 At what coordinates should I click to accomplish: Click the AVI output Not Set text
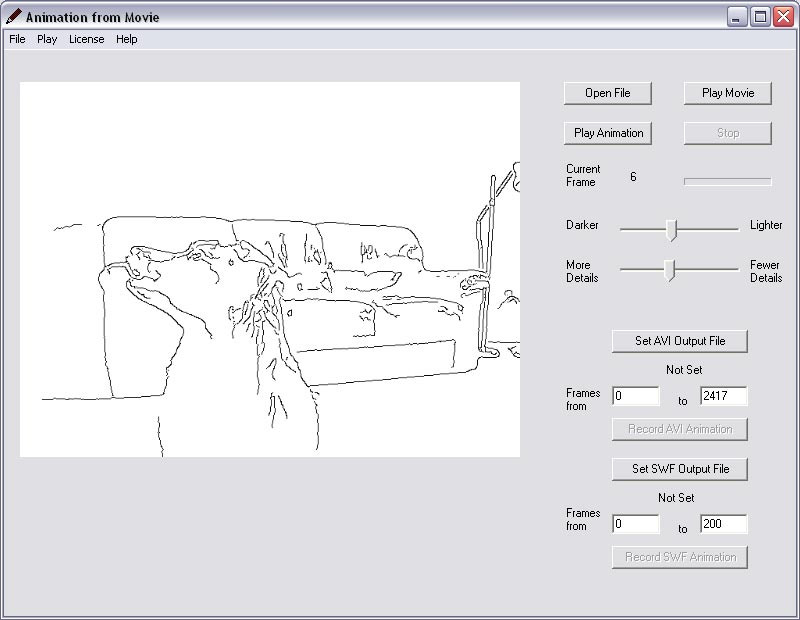[x=684, y=370]
